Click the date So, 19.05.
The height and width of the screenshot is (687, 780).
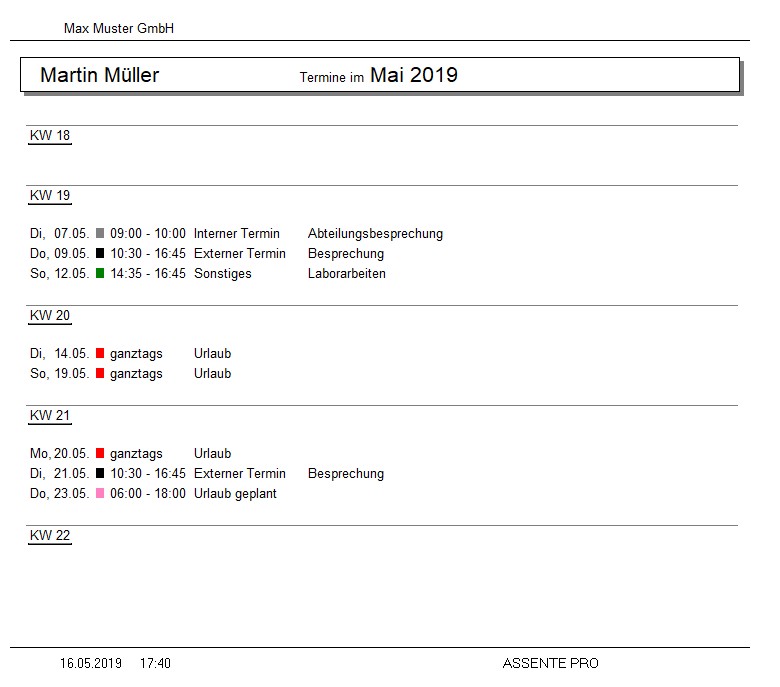60,374
